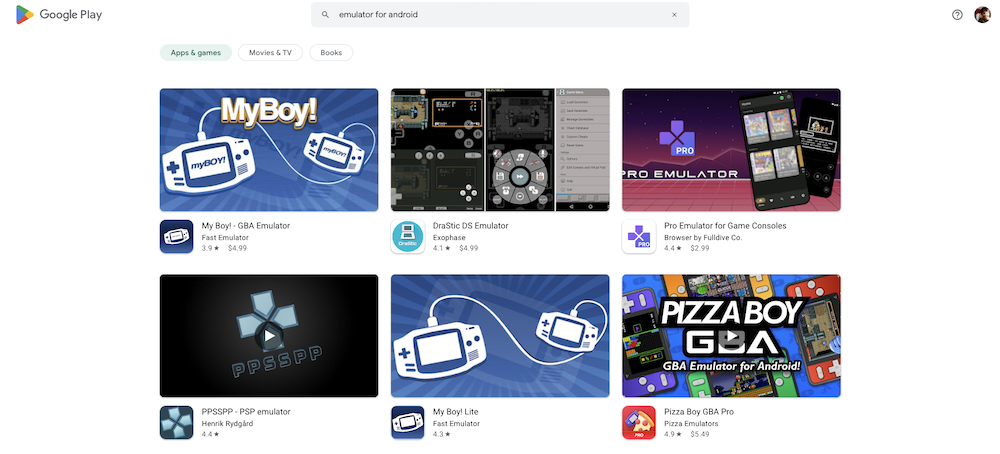The width and height of the screenshot is (1000, 454).
Task: Select the Apps & games filter
Action: 196,53
